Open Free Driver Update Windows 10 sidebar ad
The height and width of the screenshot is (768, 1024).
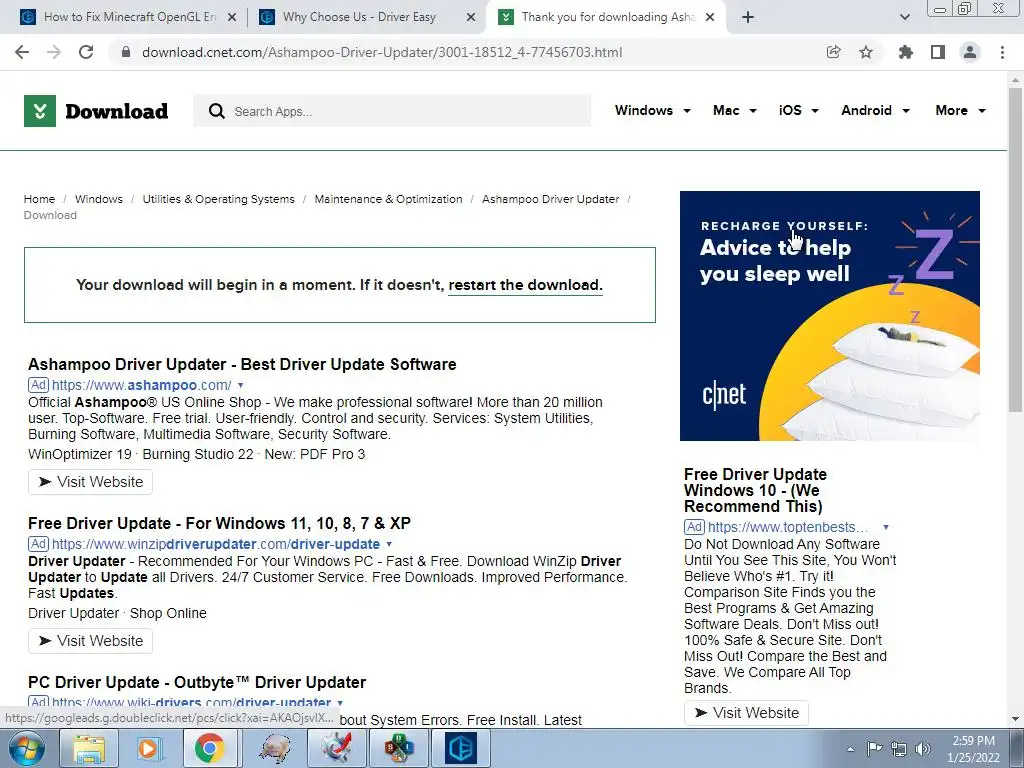(x=756, y=490)
